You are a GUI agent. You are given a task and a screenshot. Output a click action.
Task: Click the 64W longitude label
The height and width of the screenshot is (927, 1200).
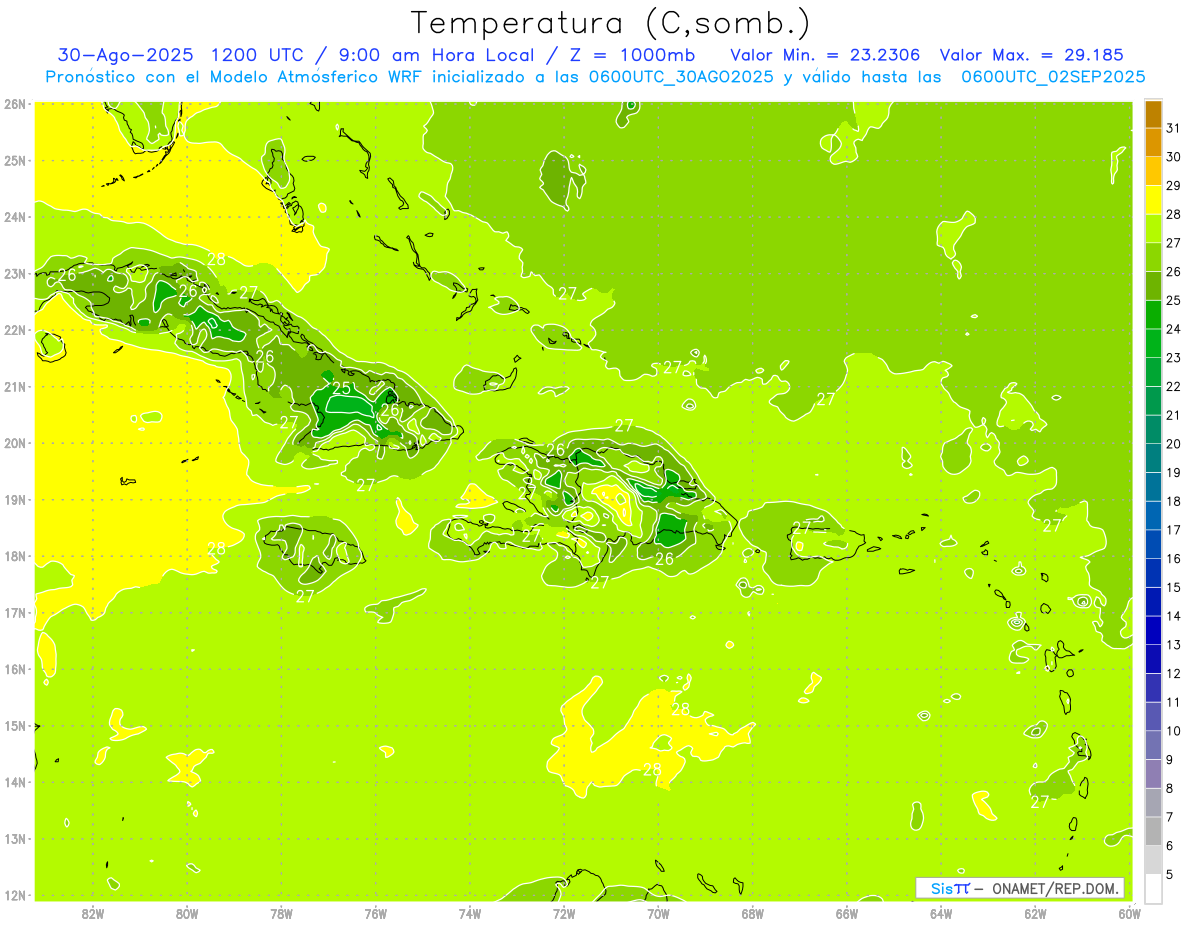940,913
